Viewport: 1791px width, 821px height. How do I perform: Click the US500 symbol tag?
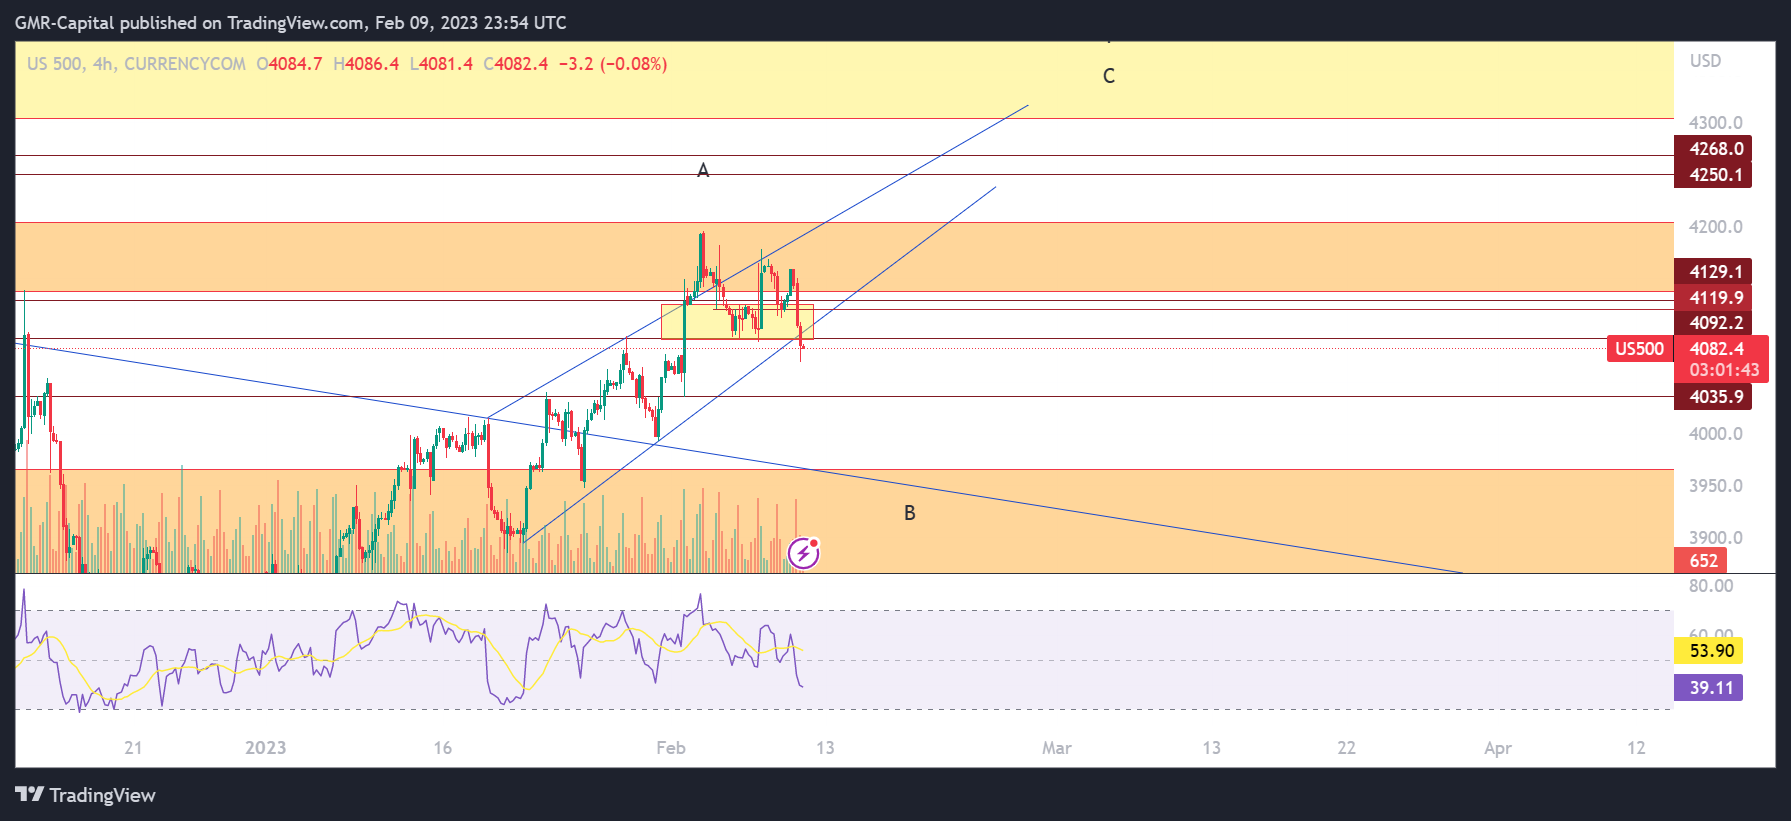coord(1640,349)
